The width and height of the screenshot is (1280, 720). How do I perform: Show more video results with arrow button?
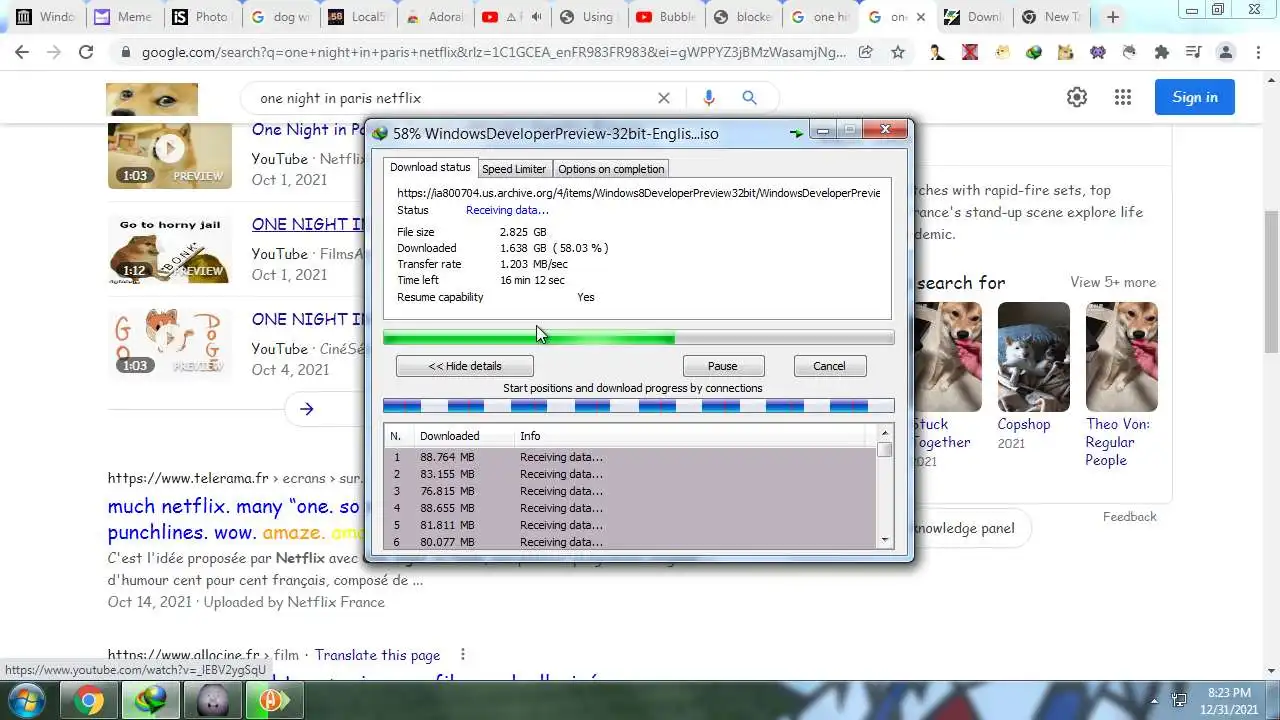[x=306, y=409]
